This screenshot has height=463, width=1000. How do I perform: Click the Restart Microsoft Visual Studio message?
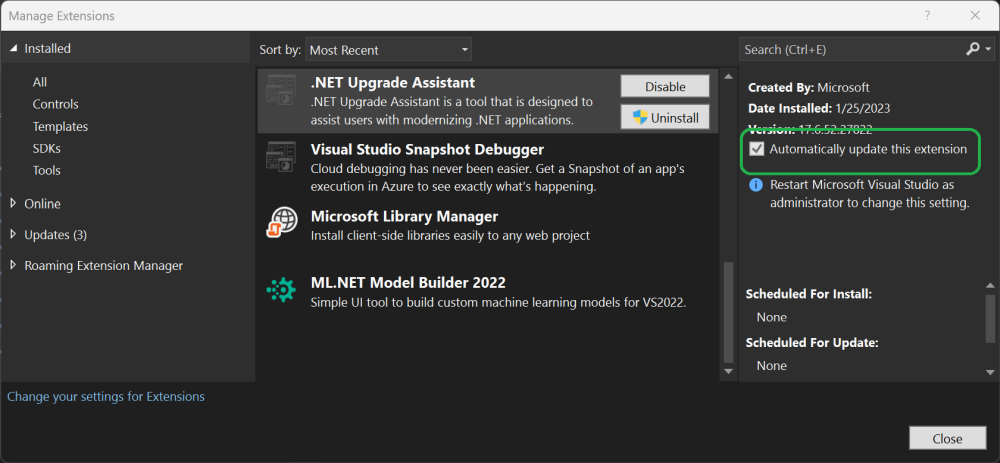pos(870,194)
